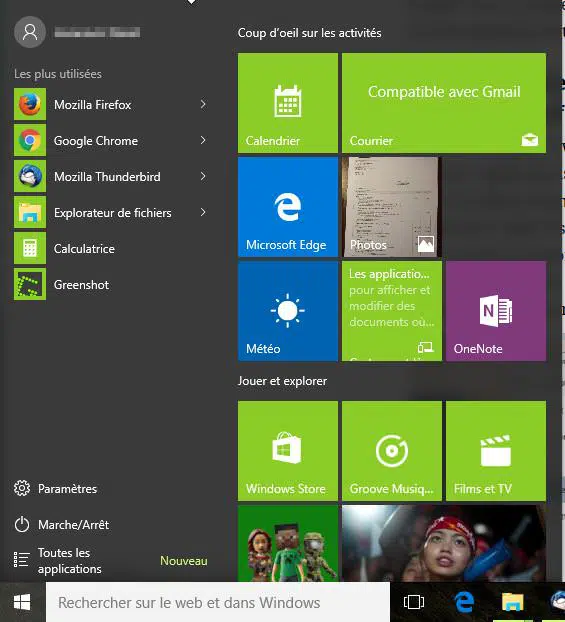Select the Greenshot text label
Image resolution: width=565 pixels, height=622 pixels.
tap(81, 285)
